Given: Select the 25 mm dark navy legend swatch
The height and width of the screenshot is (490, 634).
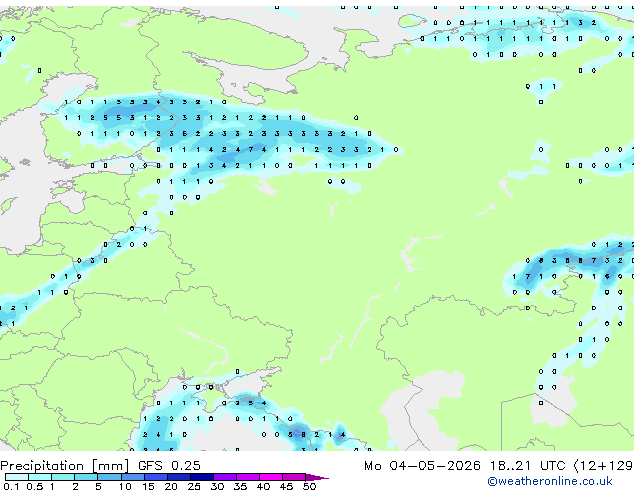Looking at the screenshot, I should click(x=202, y=477).
